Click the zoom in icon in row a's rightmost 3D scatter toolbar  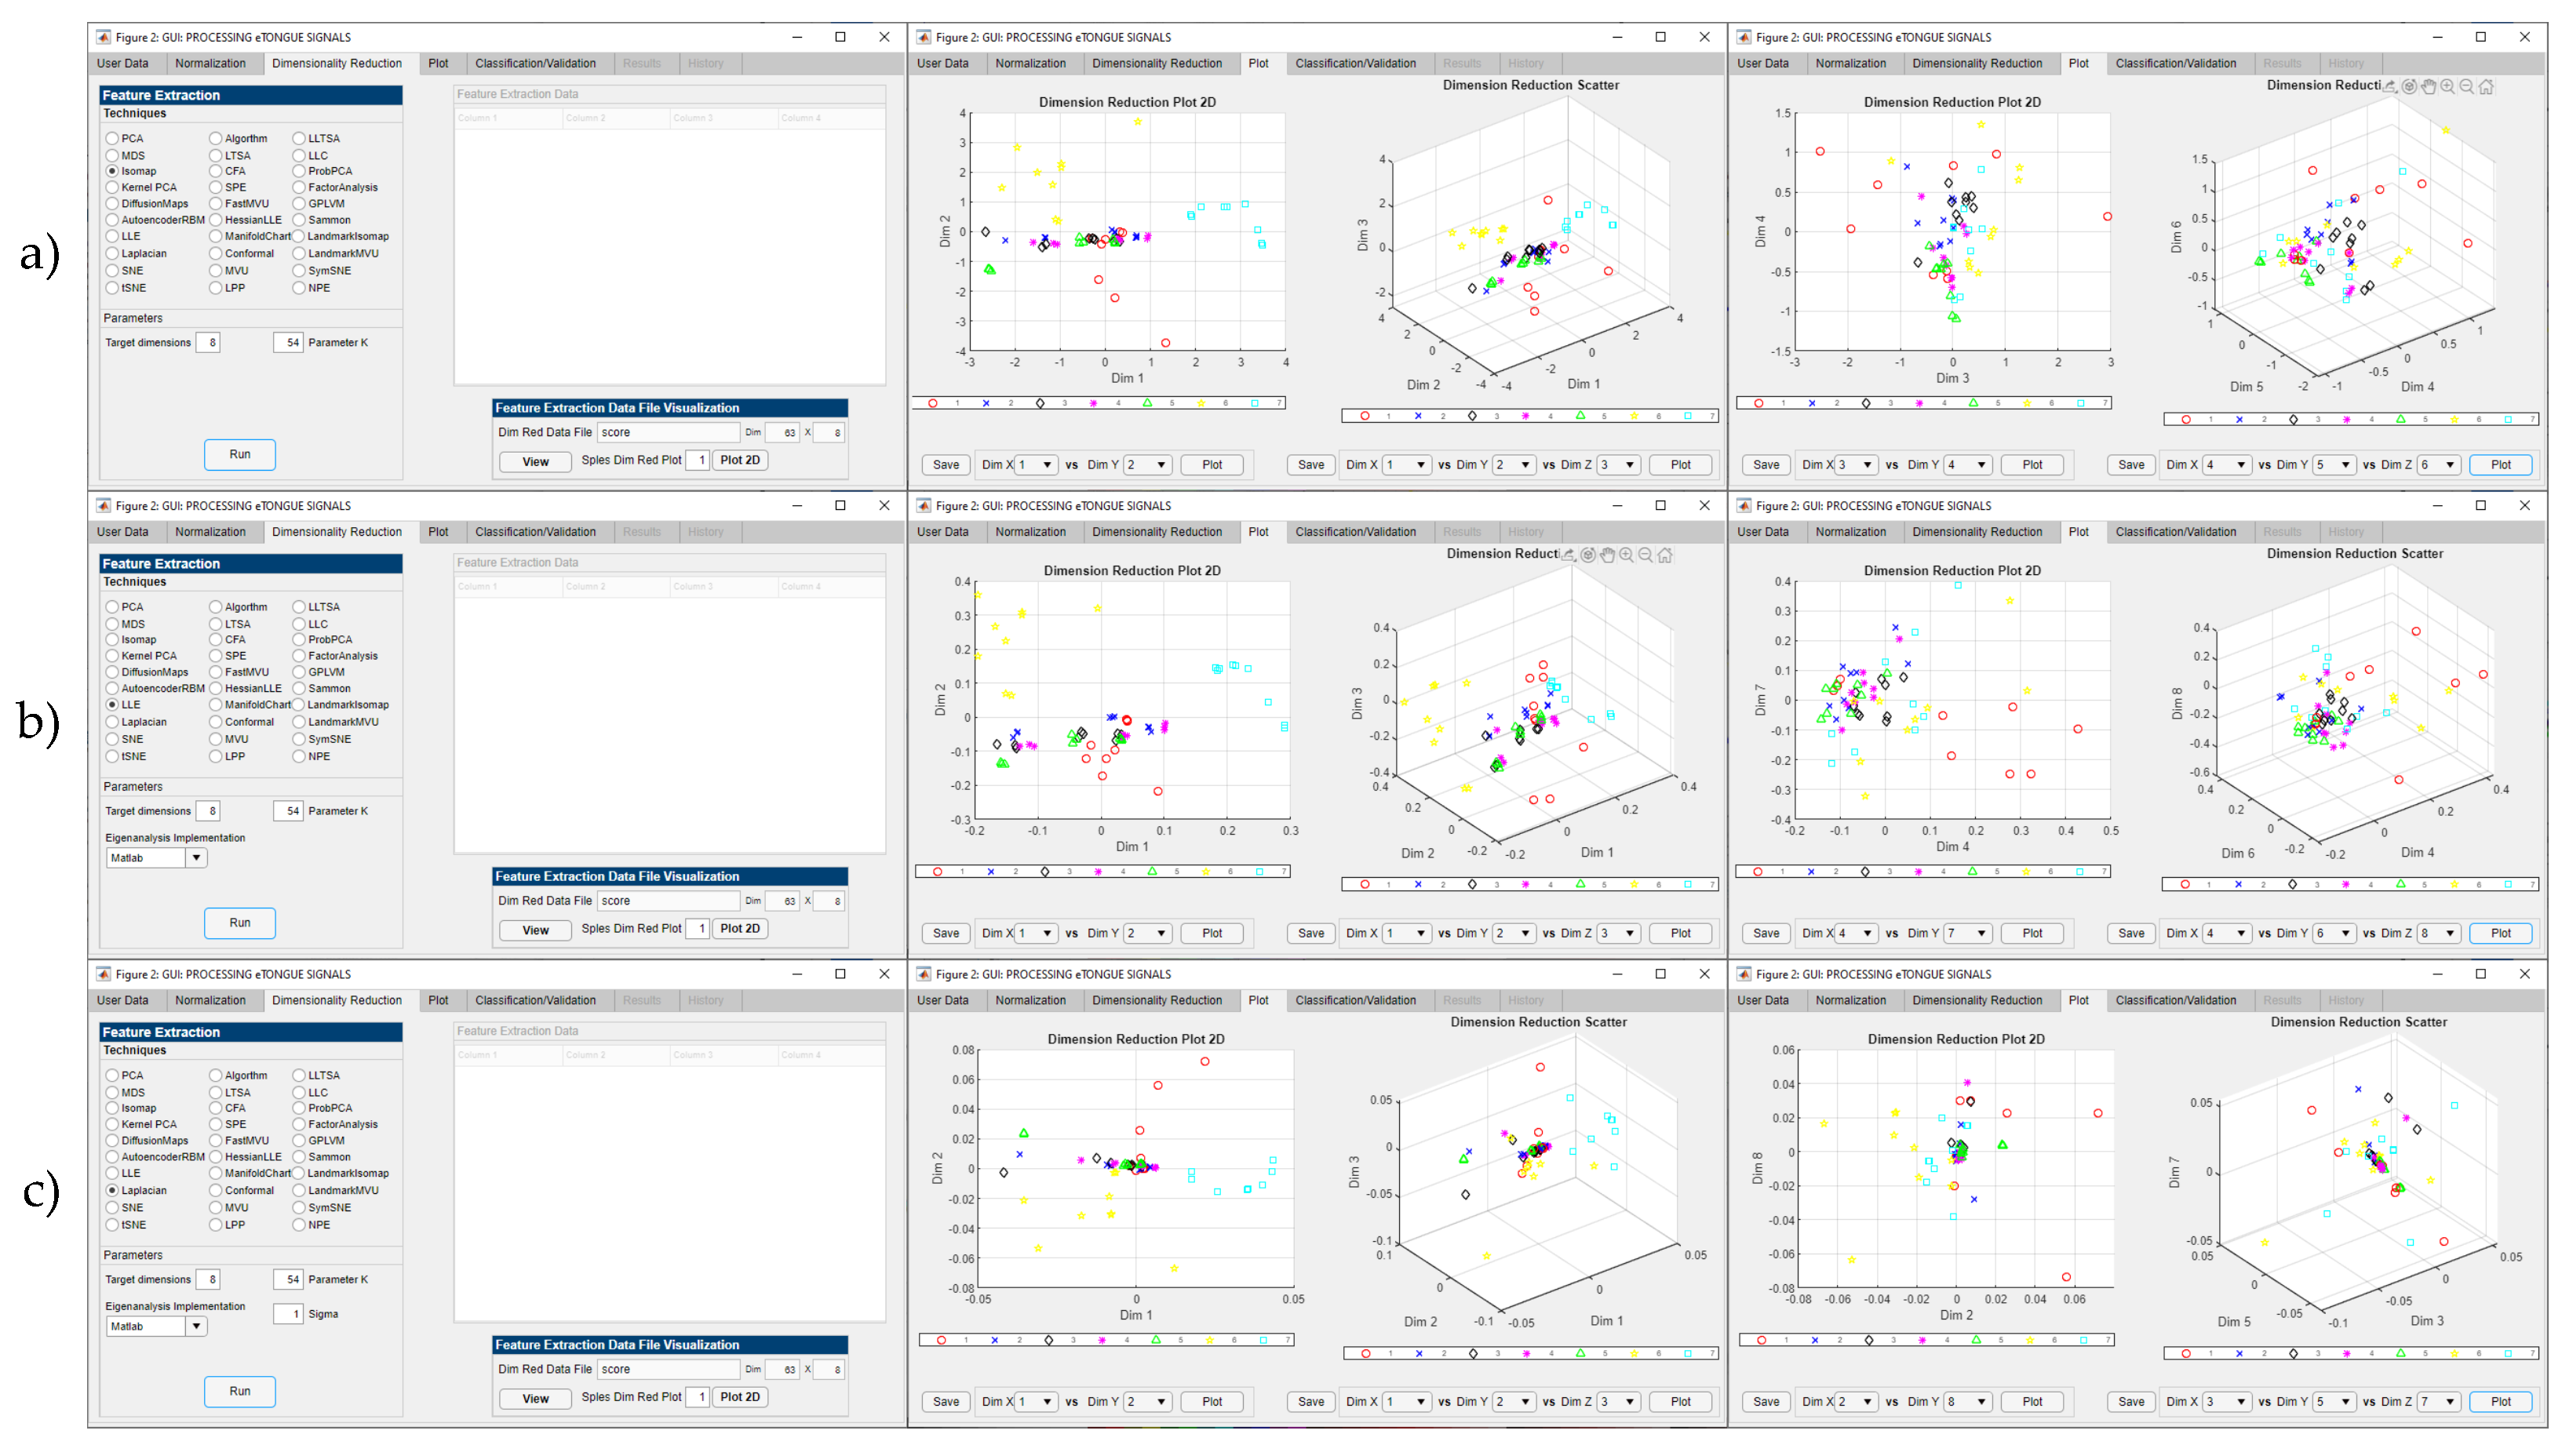[2447, 86]
